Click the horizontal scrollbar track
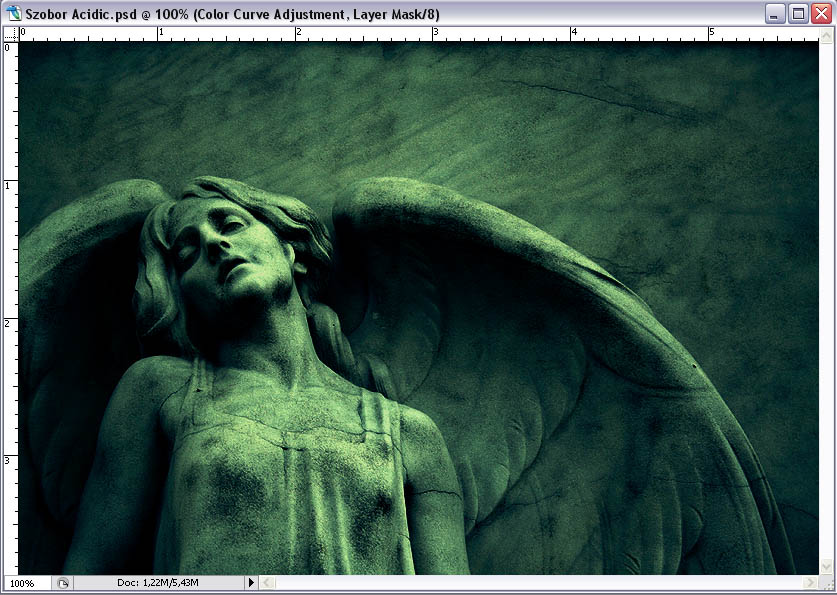The height and width of the screenshot is (595, 837). click(540, 582)
